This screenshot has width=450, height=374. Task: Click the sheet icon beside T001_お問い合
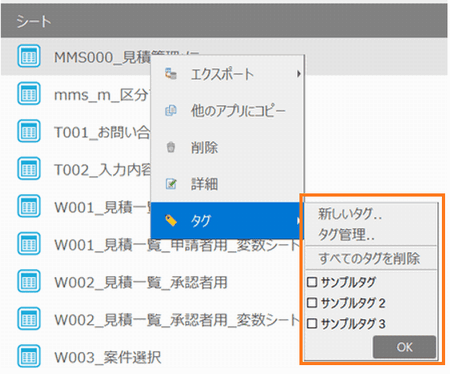(29, 131)
